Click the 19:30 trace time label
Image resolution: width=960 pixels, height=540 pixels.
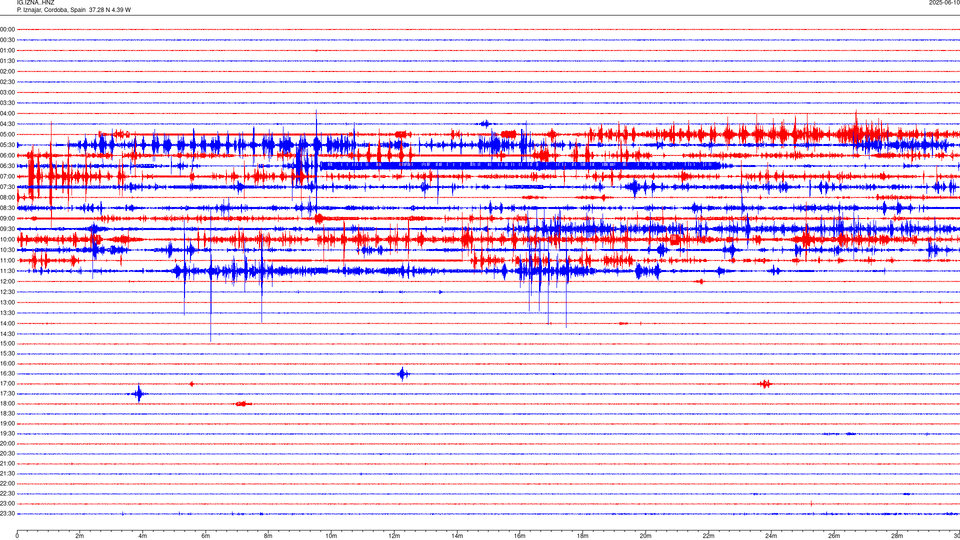point(7,433)
